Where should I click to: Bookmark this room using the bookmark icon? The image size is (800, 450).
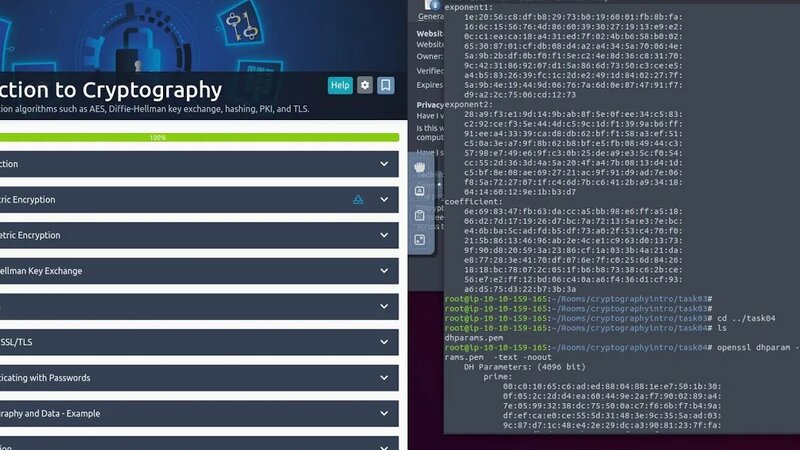click(x=386, y=85)
